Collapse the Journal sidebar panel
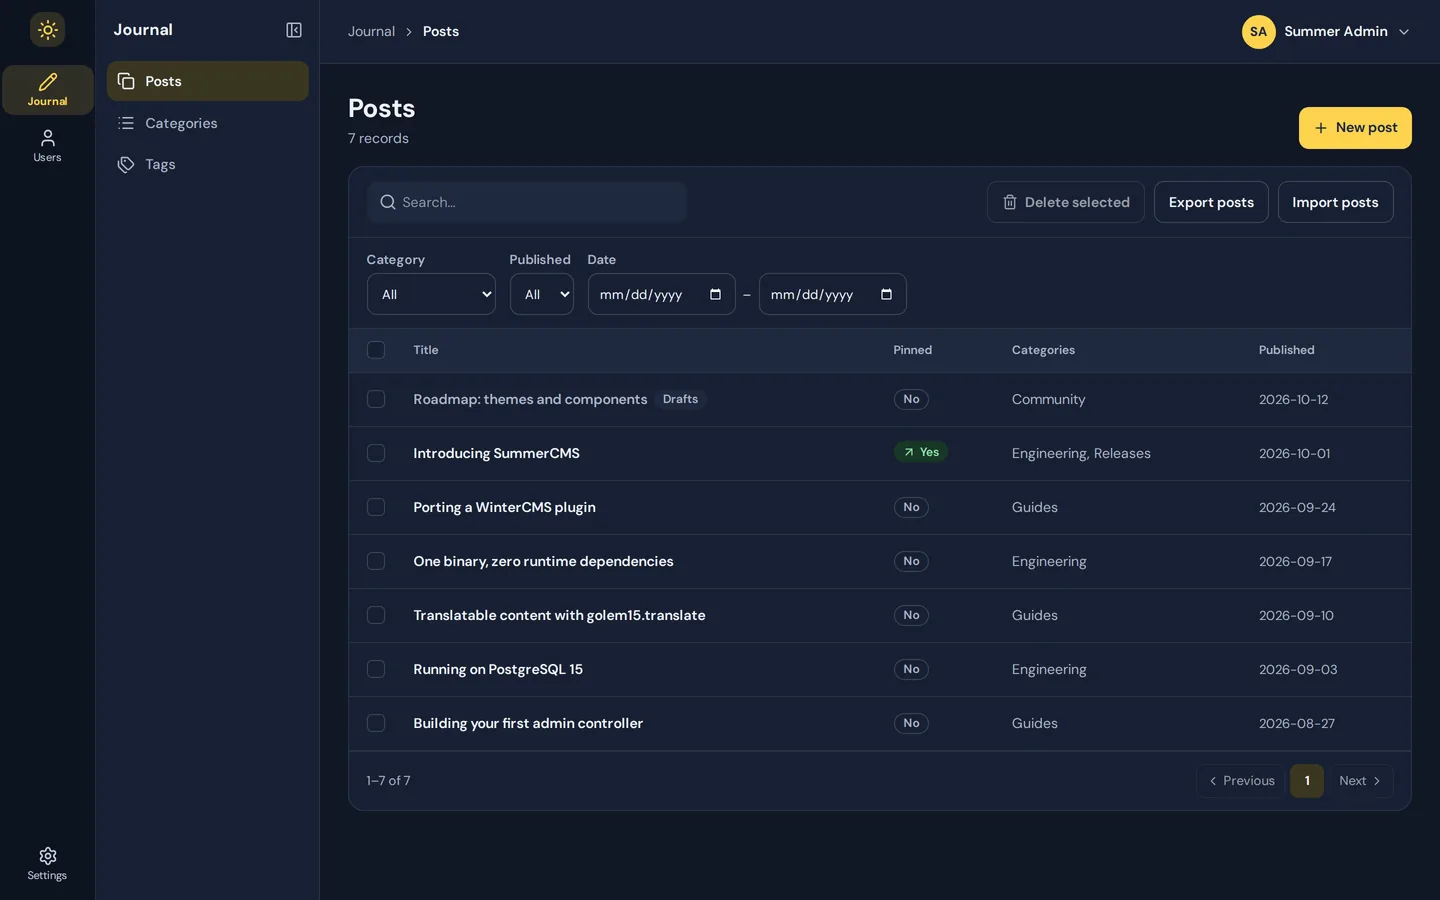The width and height of the screenshot is (1440, 900). point(294,30)
